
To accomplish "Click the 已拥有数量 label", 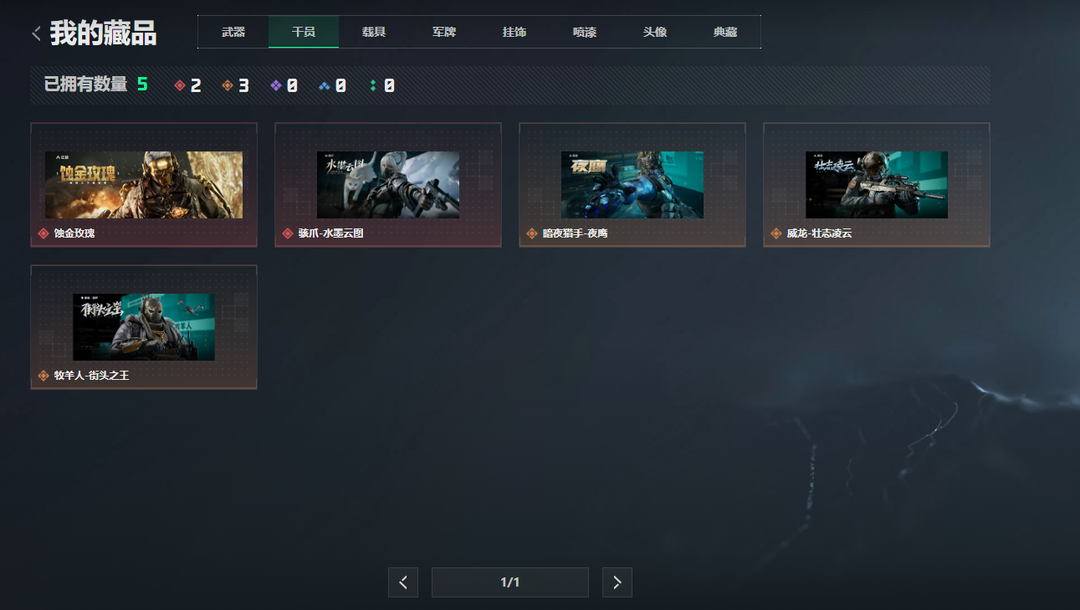I will [x=86, y=84].
